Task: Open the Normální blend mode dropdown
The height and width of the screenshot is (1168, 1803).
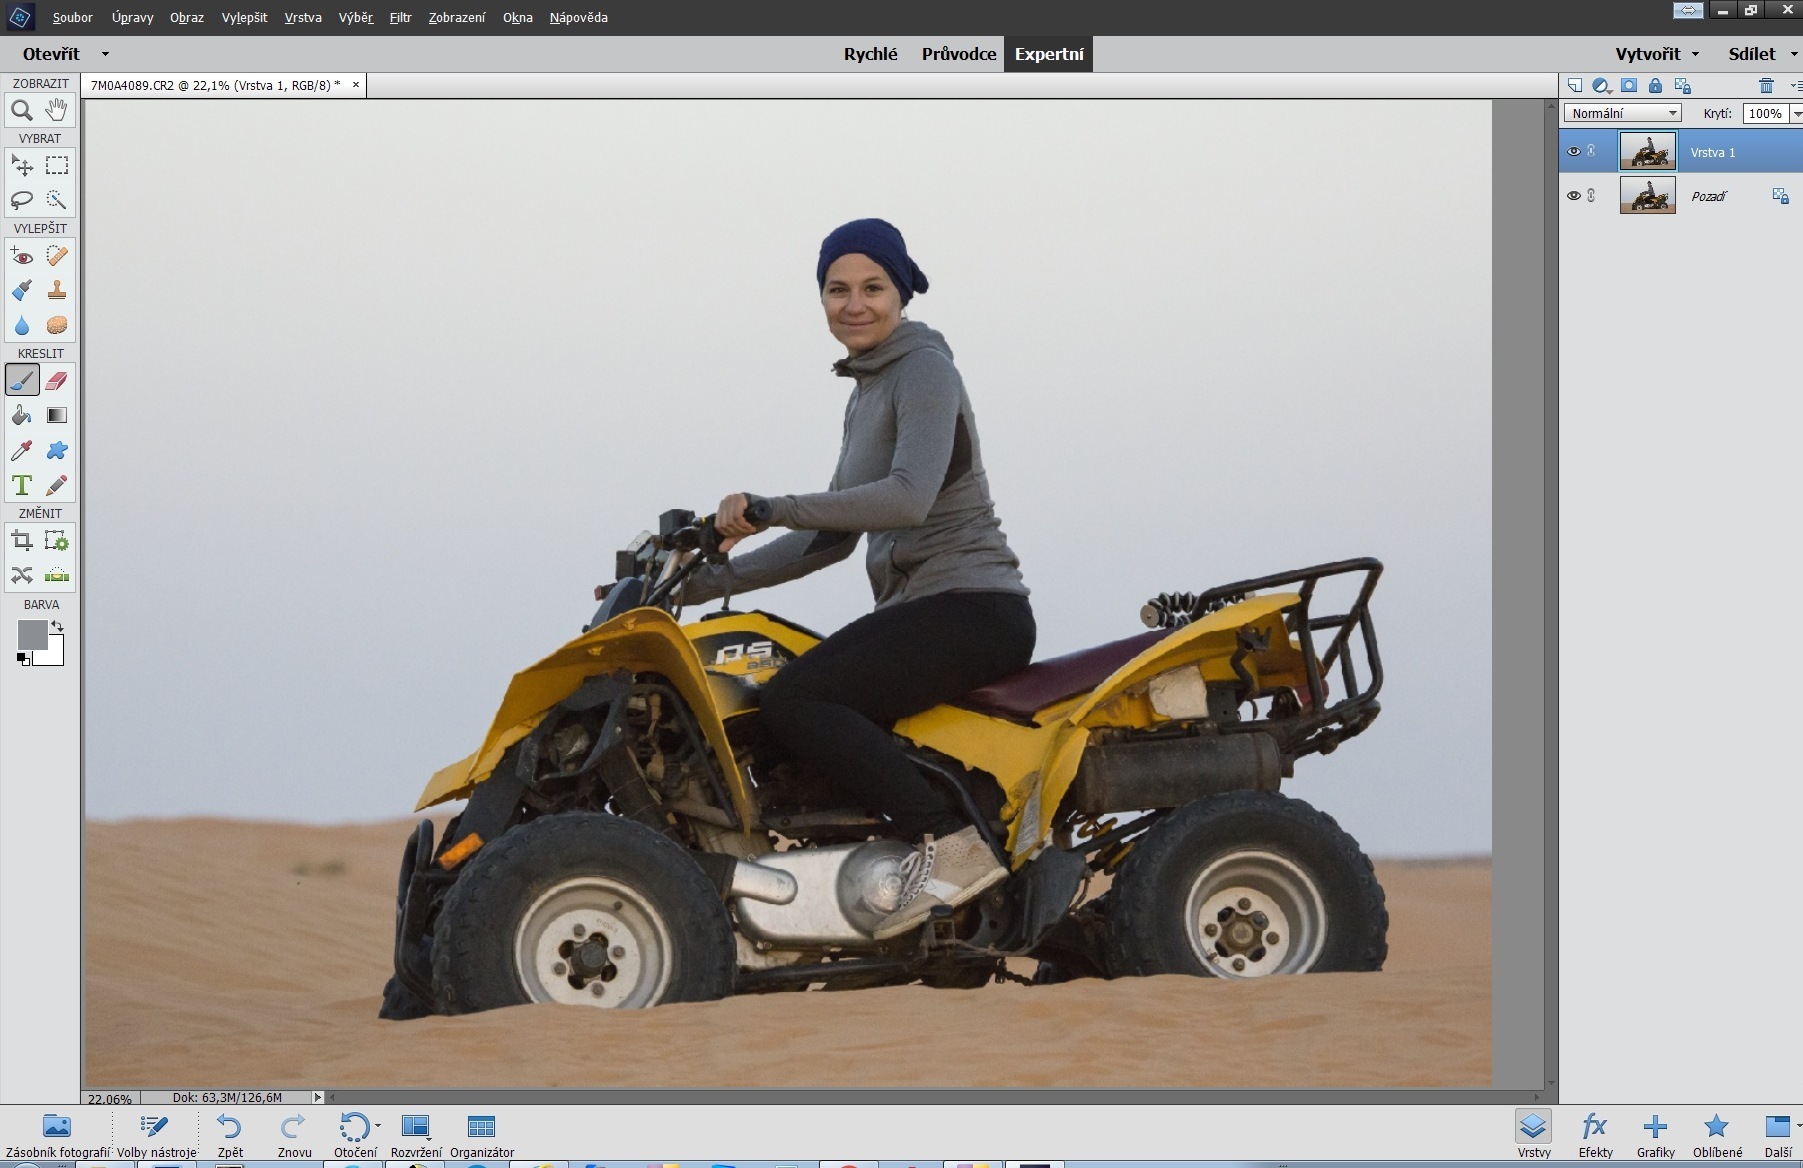Action: click(x=1622, y=114)
